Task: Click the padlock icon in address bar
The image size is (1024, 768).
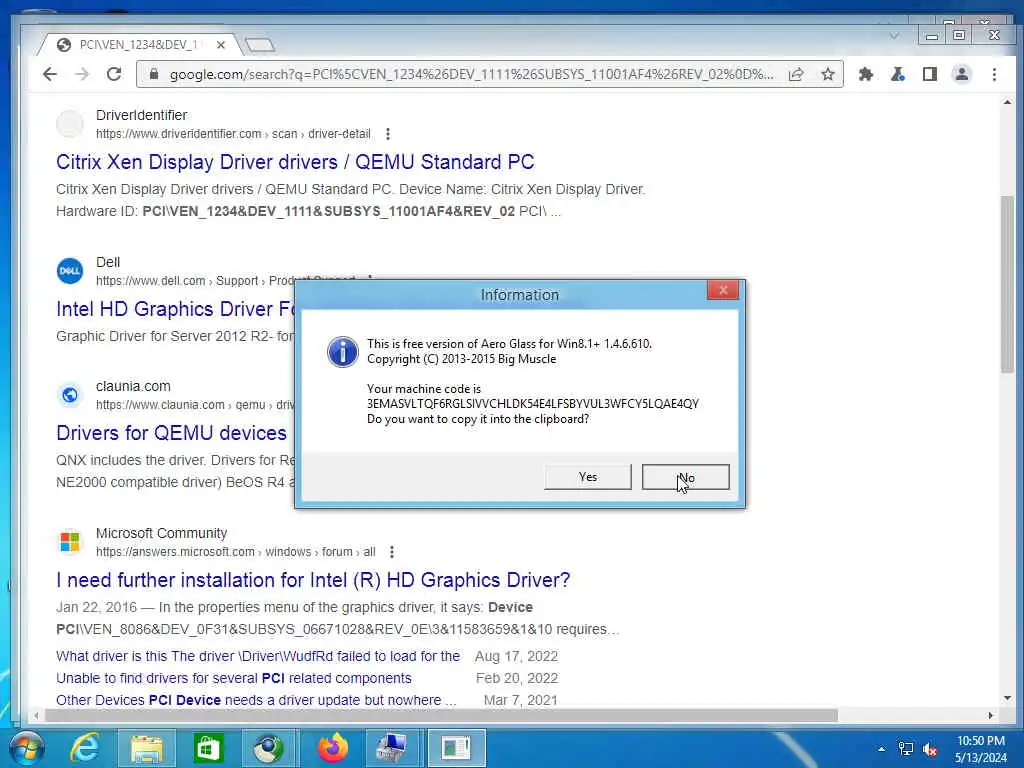Action: 153,74
